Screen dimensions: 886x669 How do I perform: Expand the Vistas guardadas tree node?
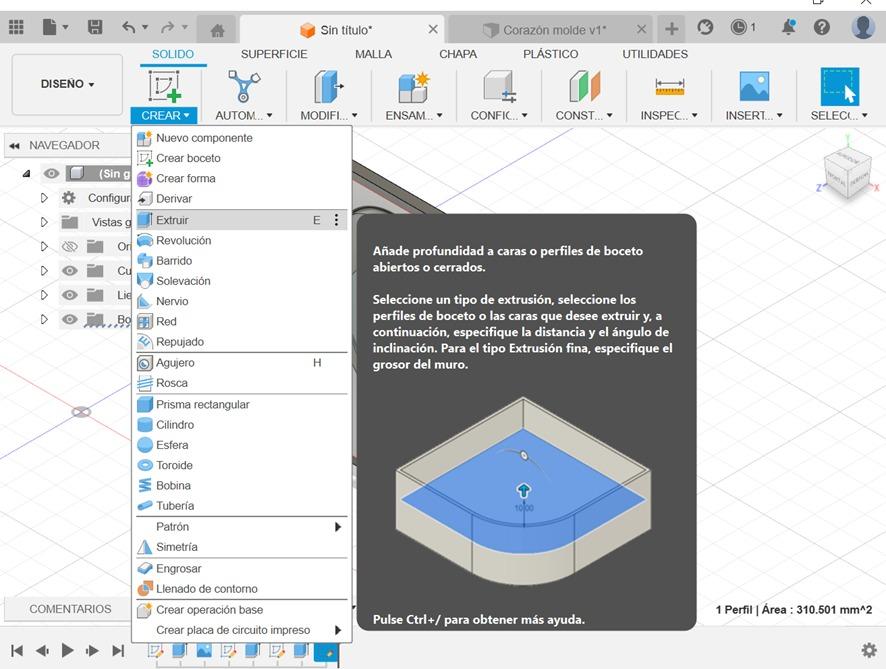tap(44, 222)
